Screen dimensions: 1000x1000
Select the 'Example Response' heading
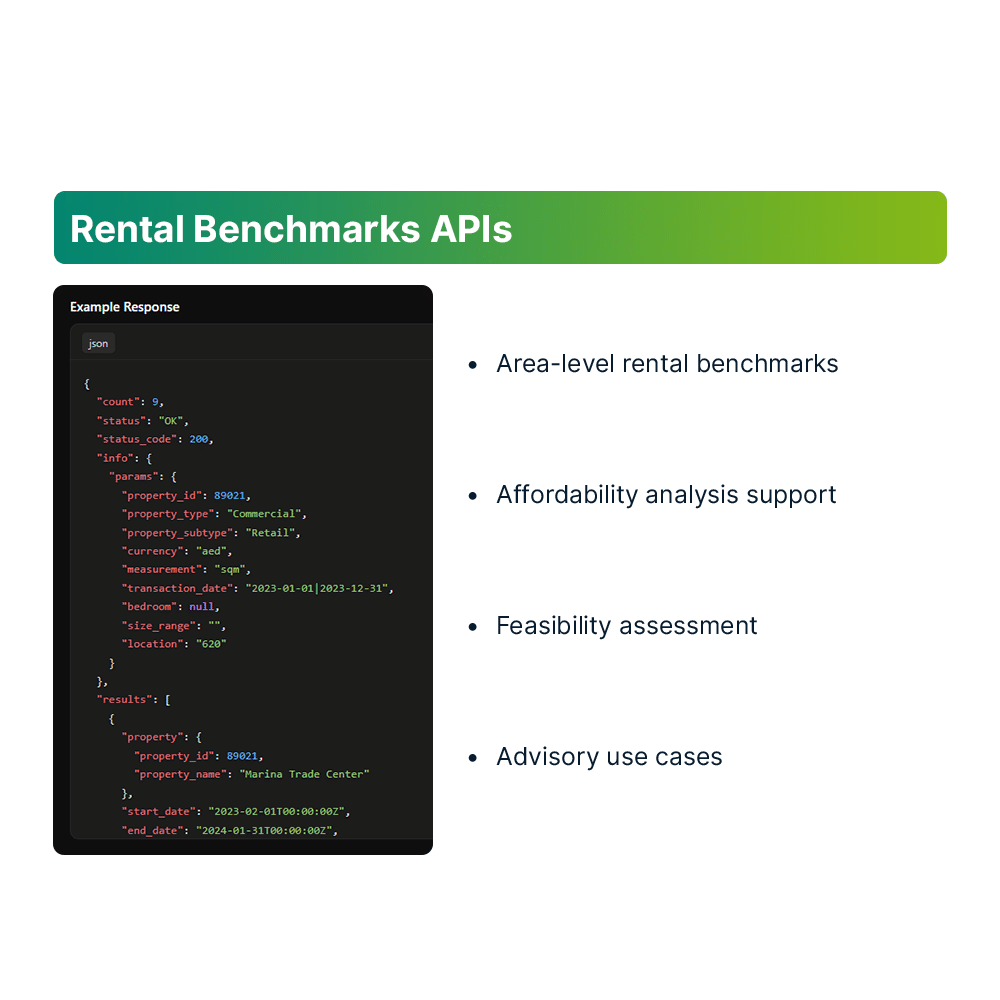pos(124,307)
